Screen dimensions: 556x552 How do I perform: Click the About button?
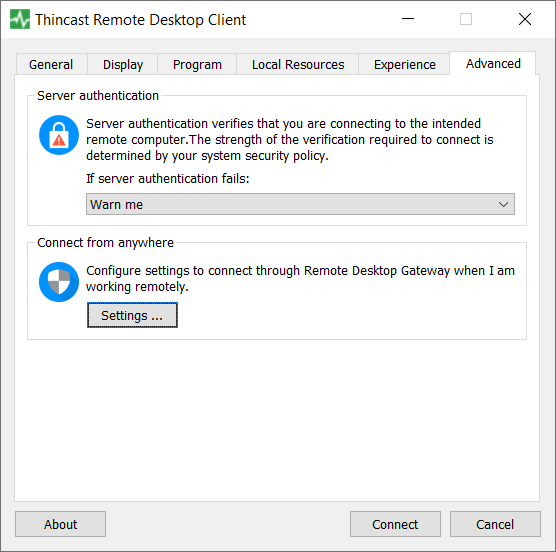coord(60,524)
